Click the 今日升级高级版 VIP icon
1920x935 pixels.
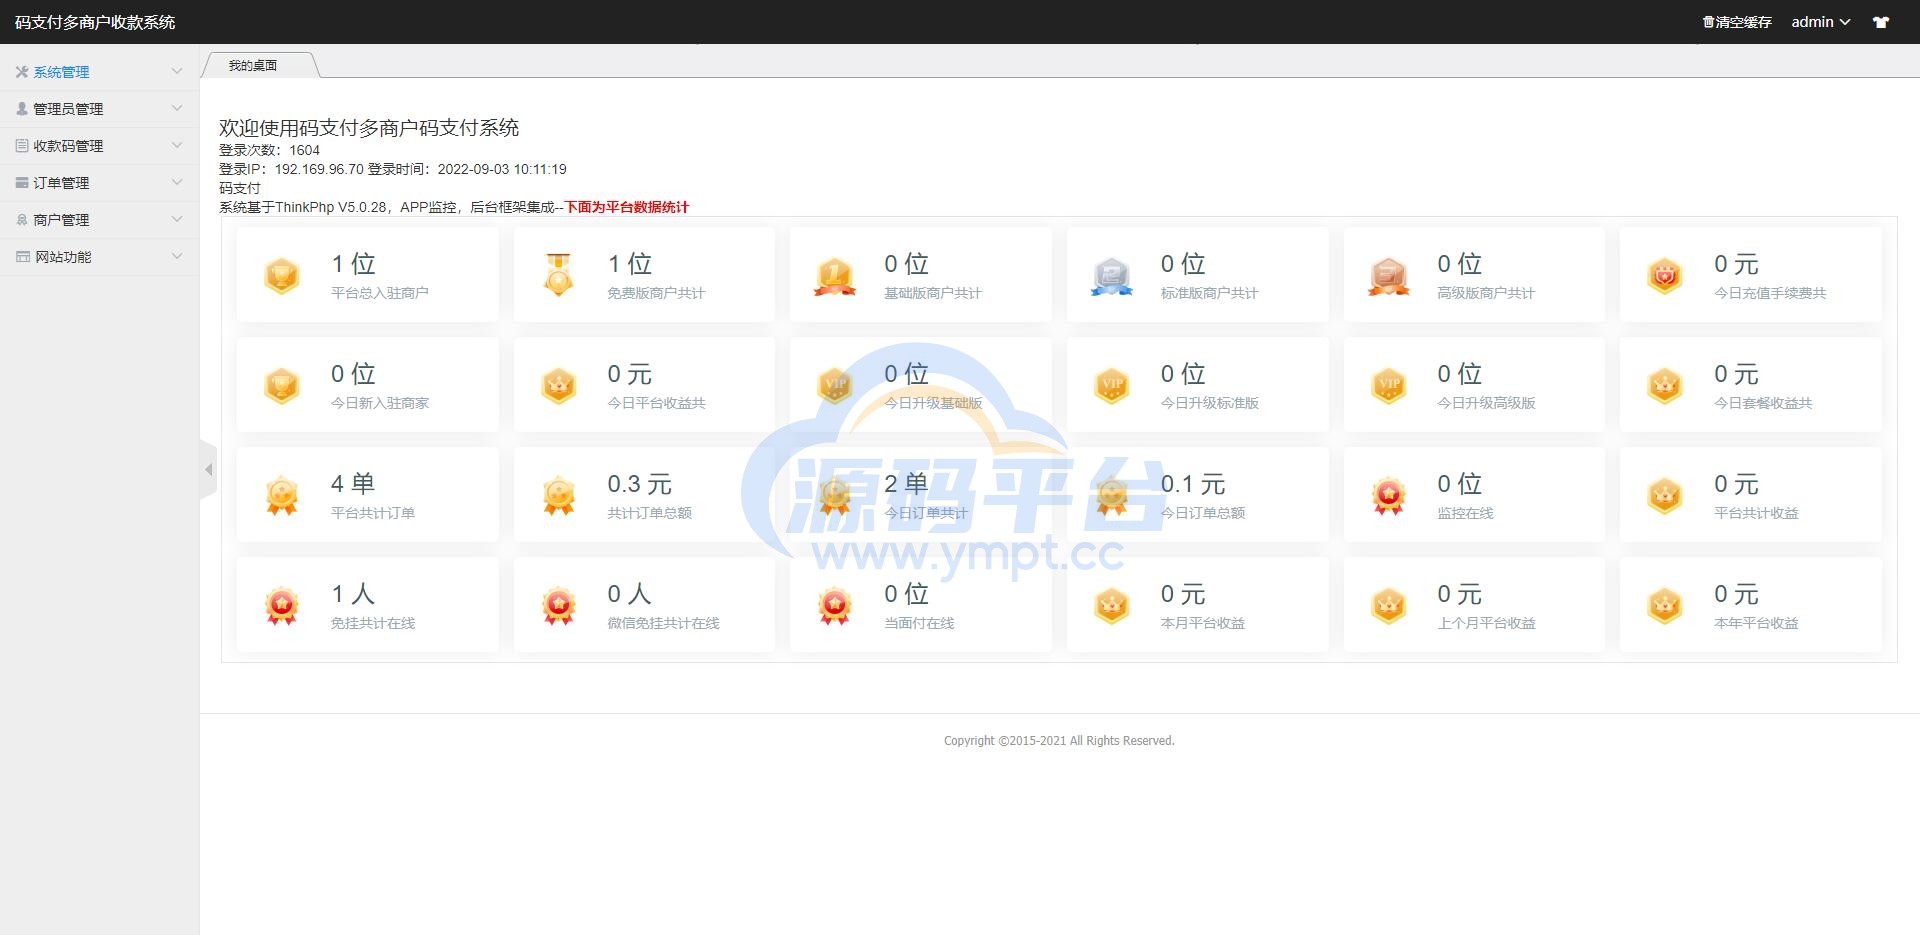tap(1389, 386)
